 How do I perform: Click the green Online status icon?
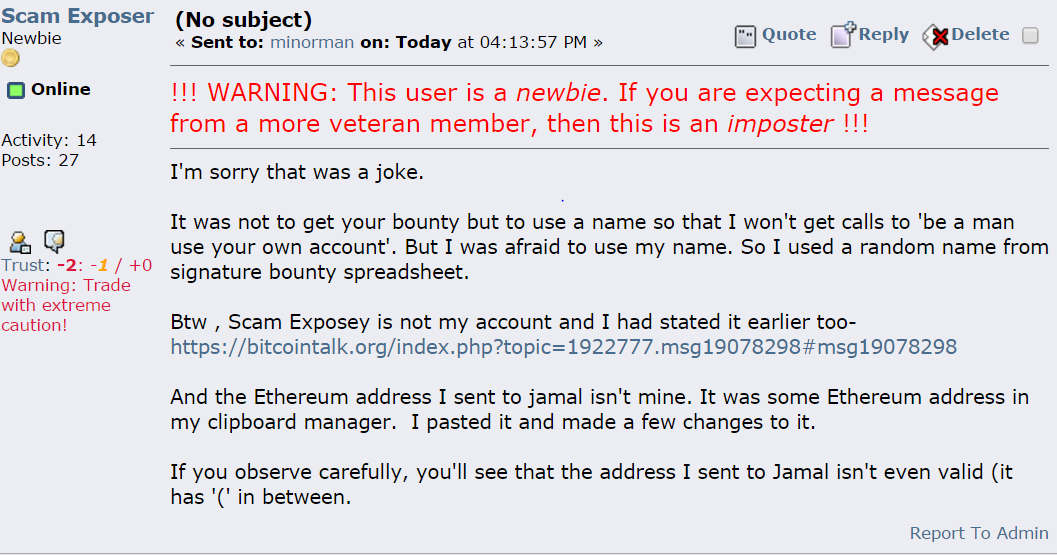pos(16,90)
